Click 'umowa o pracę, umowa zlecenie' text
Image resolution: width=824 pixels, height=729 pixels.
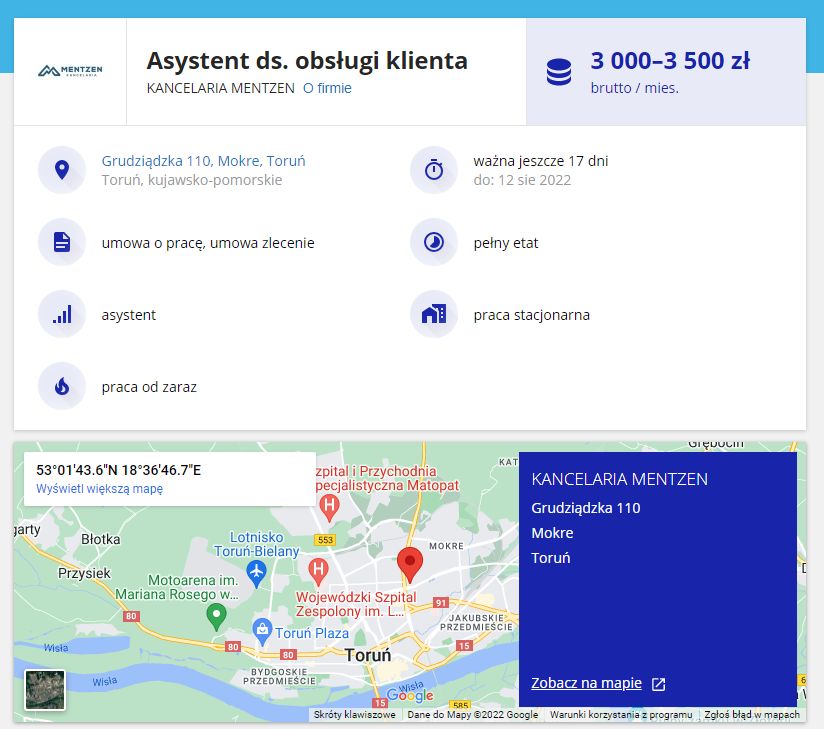pyautogui.click(x=208, y=243)
